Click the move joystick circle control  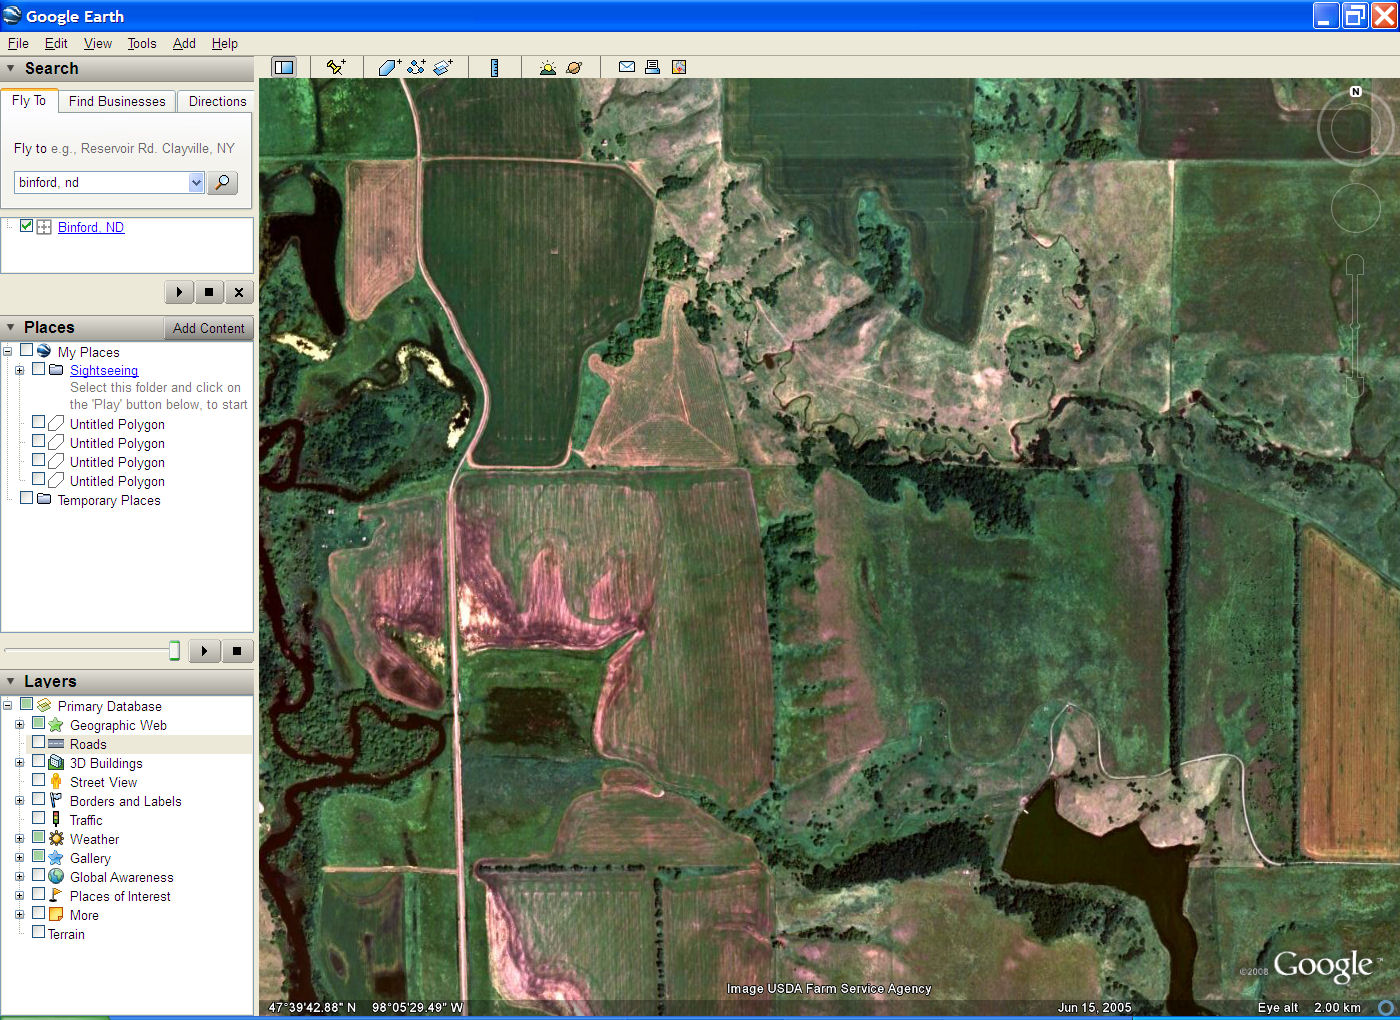tap(1355, 208)
